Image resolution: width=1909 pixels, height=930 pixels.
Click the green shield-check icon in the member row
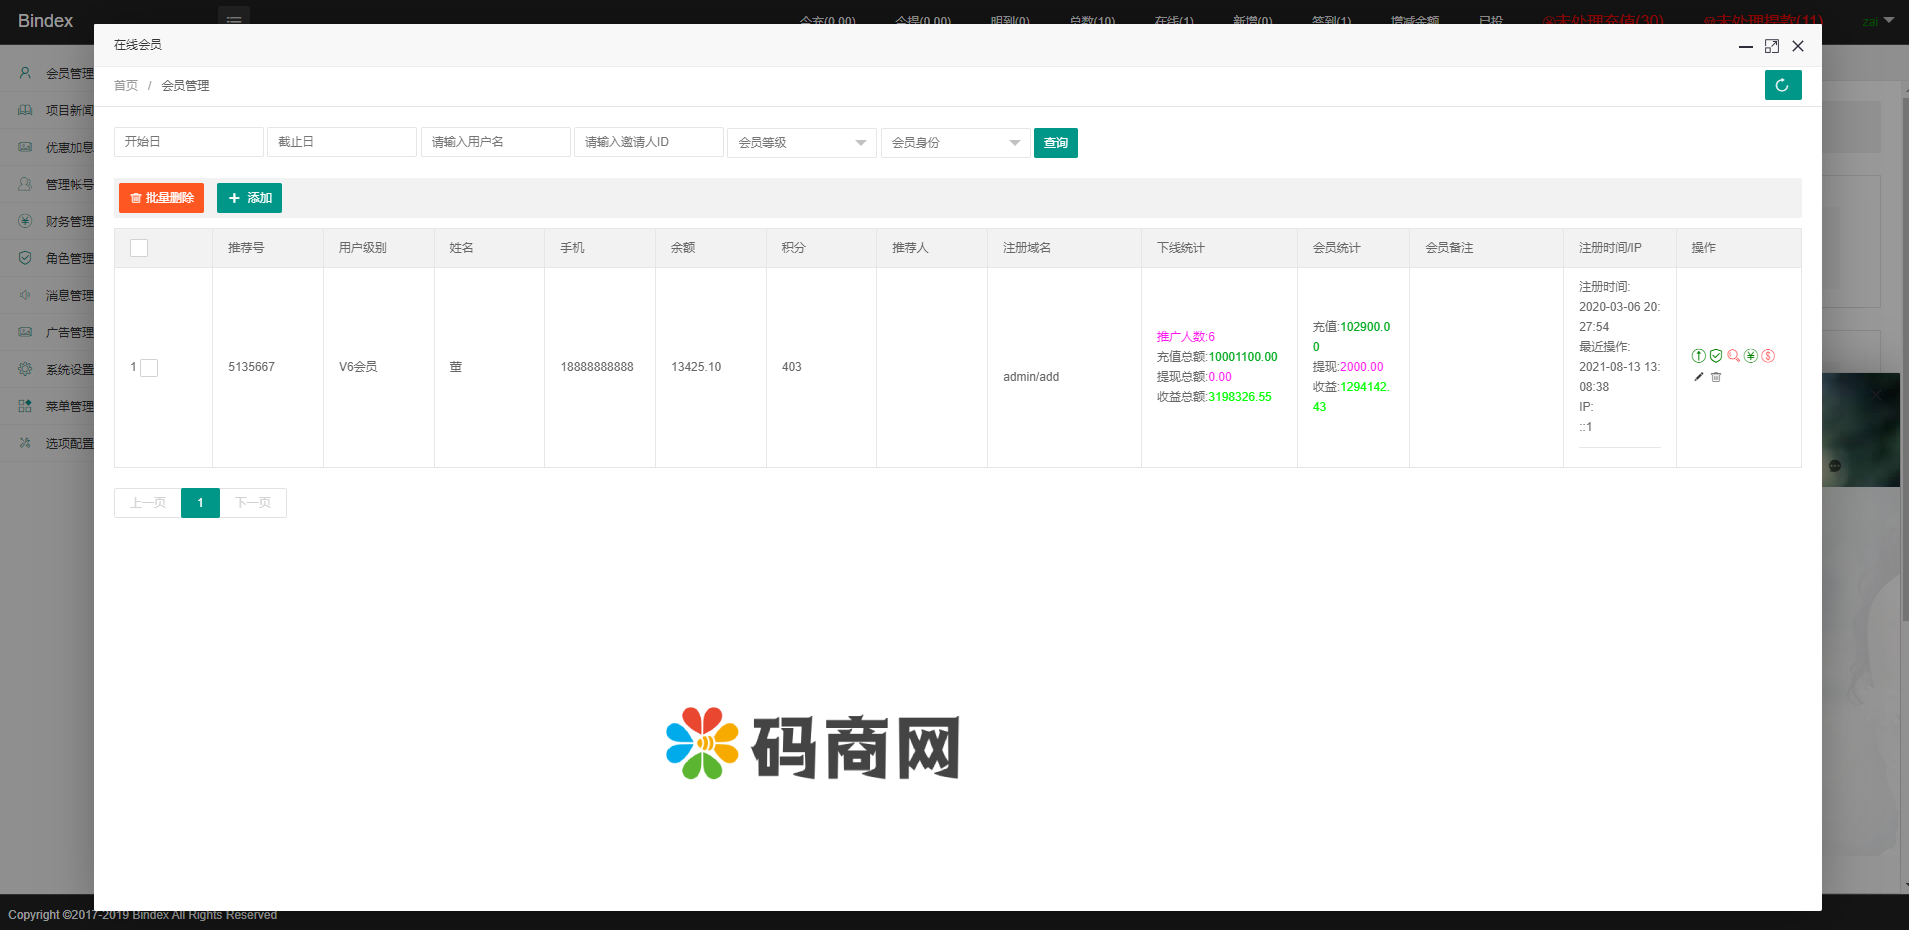(x=1716, y=356)
